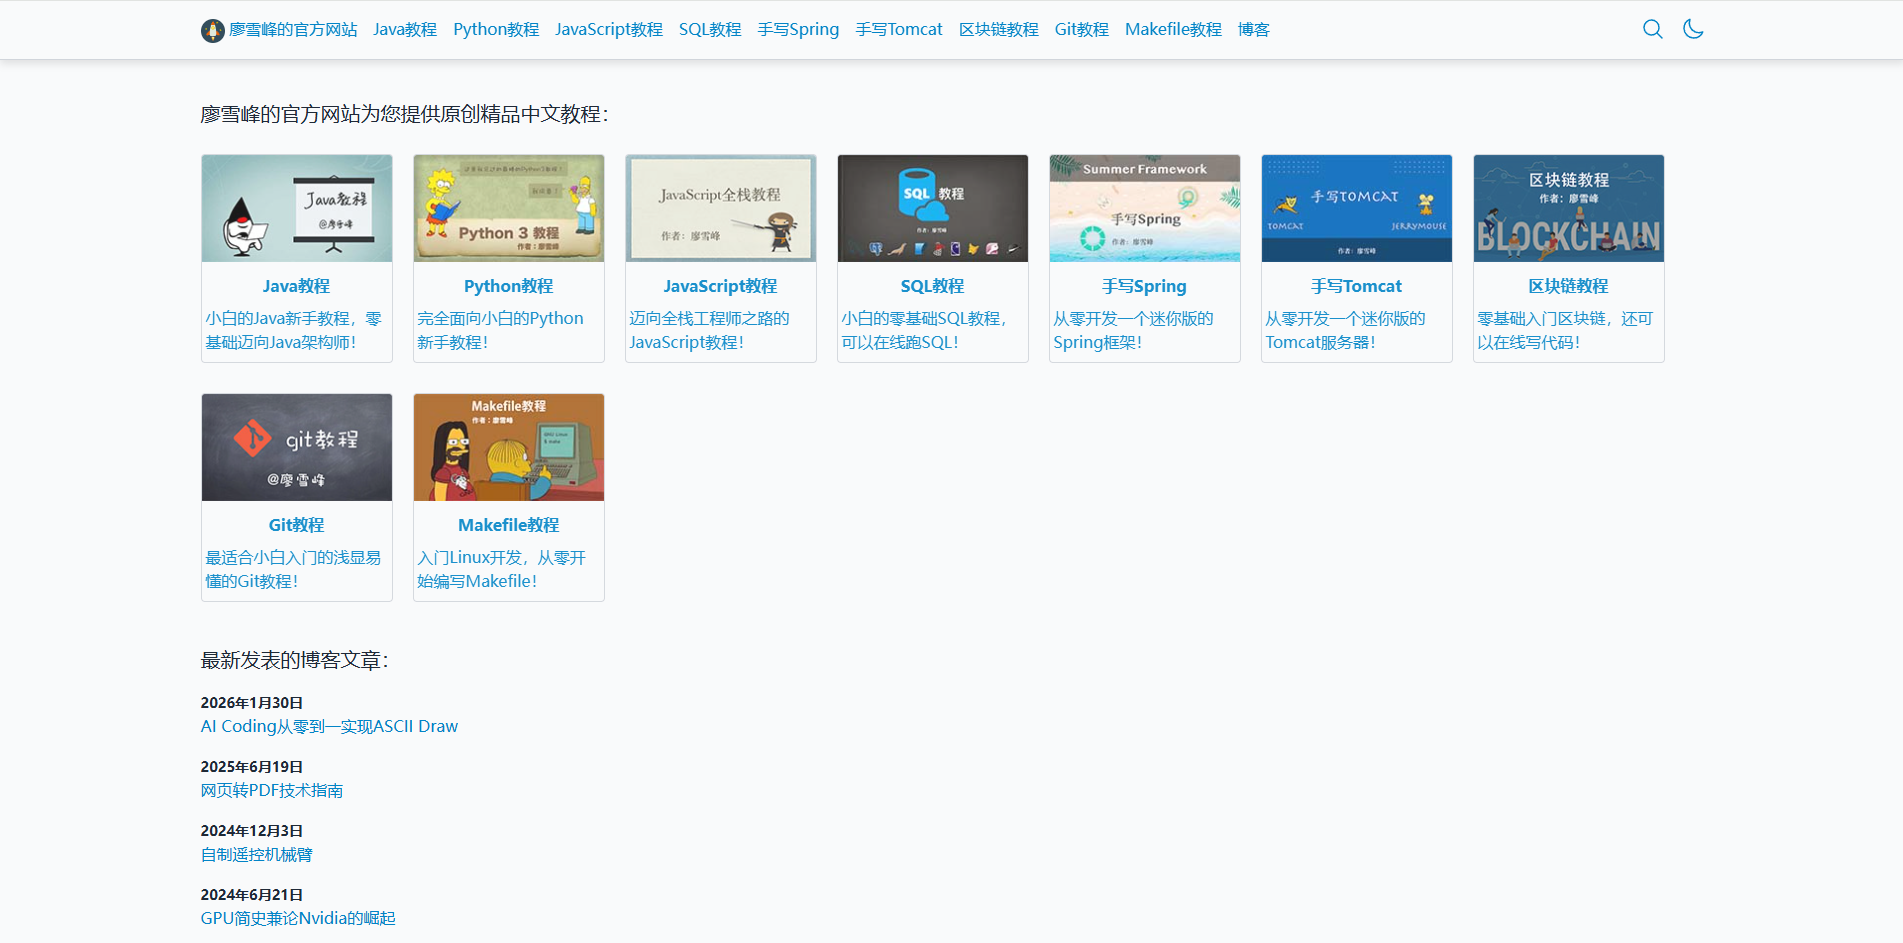The image size is (1903, 943).
Task: Open the Makefile教程 cover image
Action: (508, 447)
